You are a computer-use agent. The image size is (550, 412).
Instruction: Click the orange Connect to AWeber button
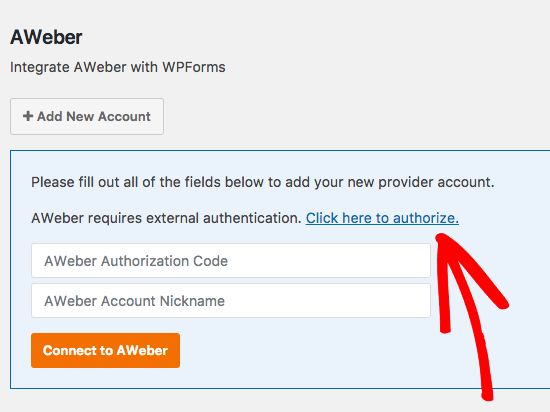point(106,350)
